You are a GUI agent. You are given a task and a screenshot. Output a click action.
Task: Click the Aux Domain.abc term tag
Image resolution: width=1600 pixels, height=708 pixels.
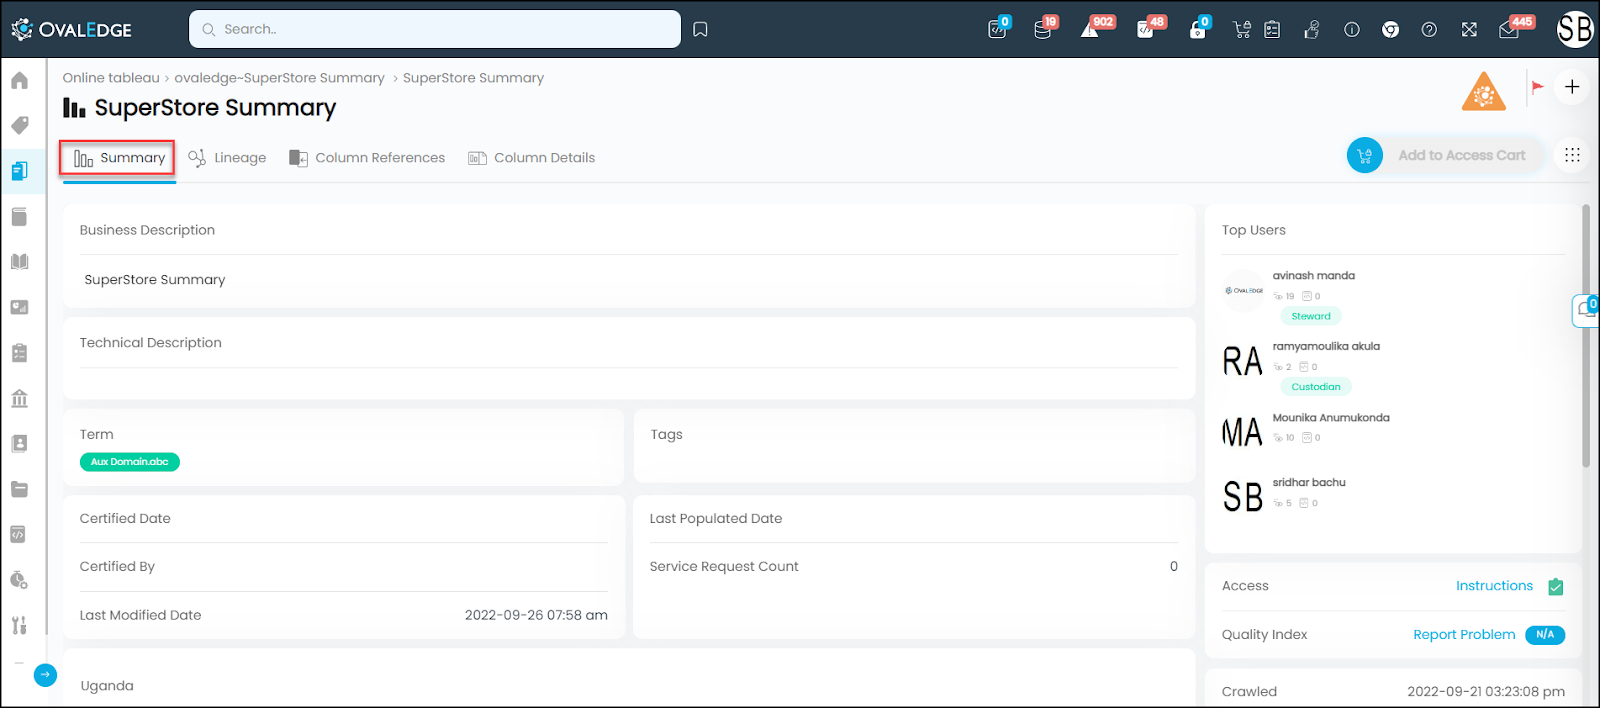tap(130, 462)
